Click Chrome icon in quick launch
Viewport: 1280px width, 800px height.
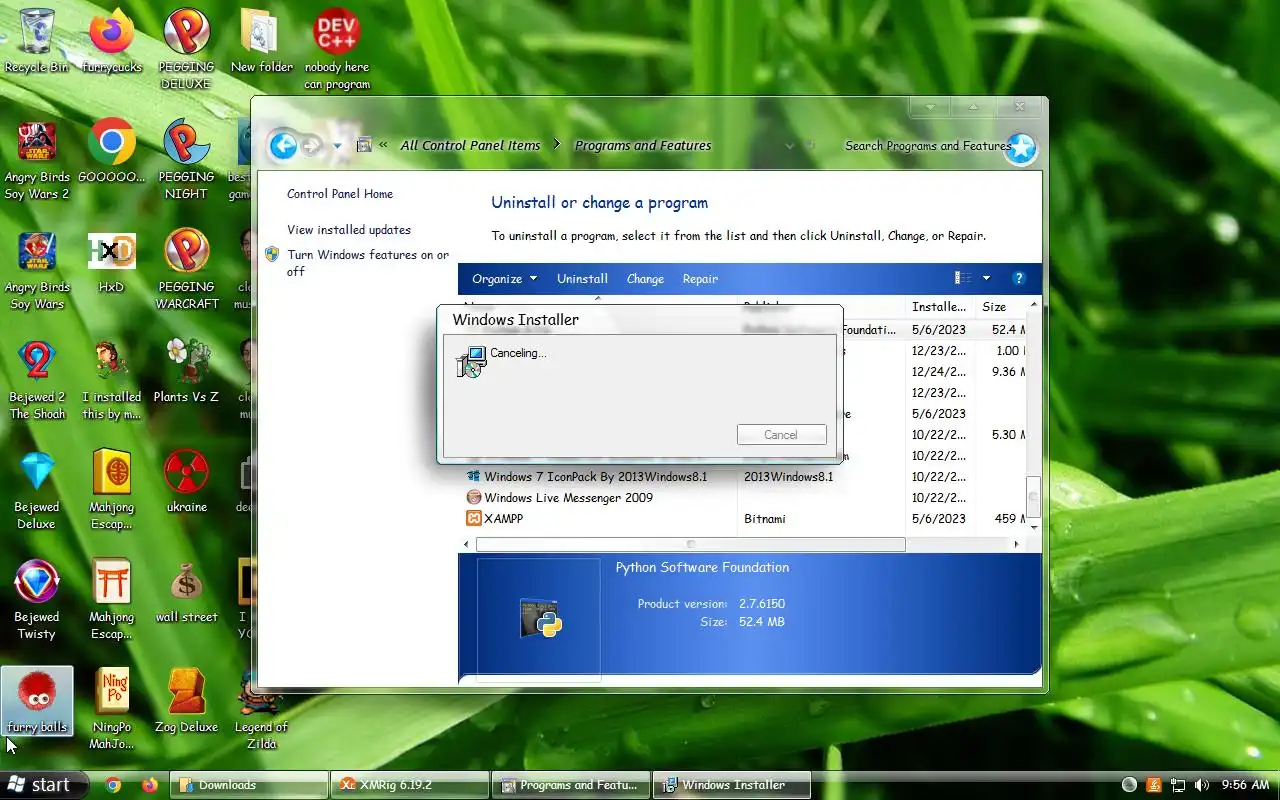[x=113, y=785]
